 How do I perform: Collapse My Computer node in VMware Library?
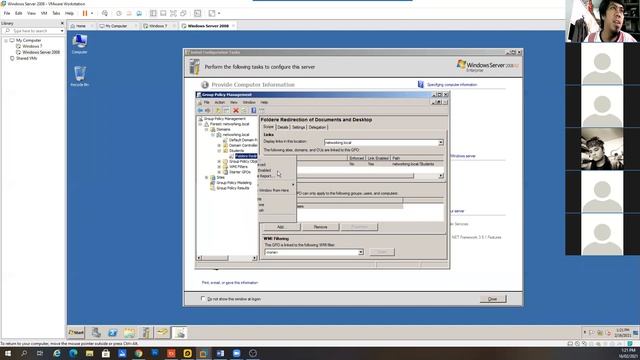pos(6,40)
